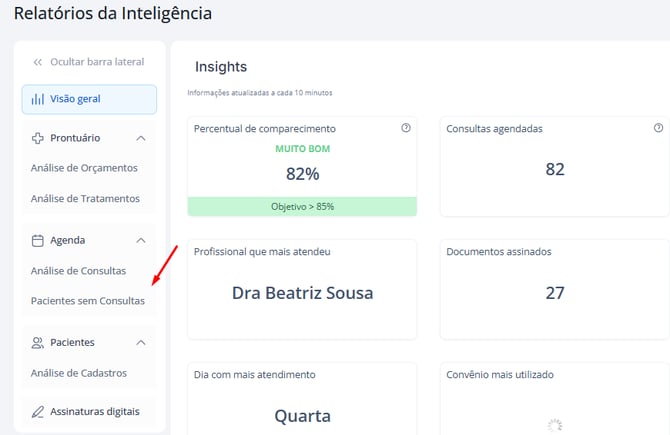Collapse the Pacientes section chevron
This screenshot has height=435, width=670.
(x=141, y=342)
